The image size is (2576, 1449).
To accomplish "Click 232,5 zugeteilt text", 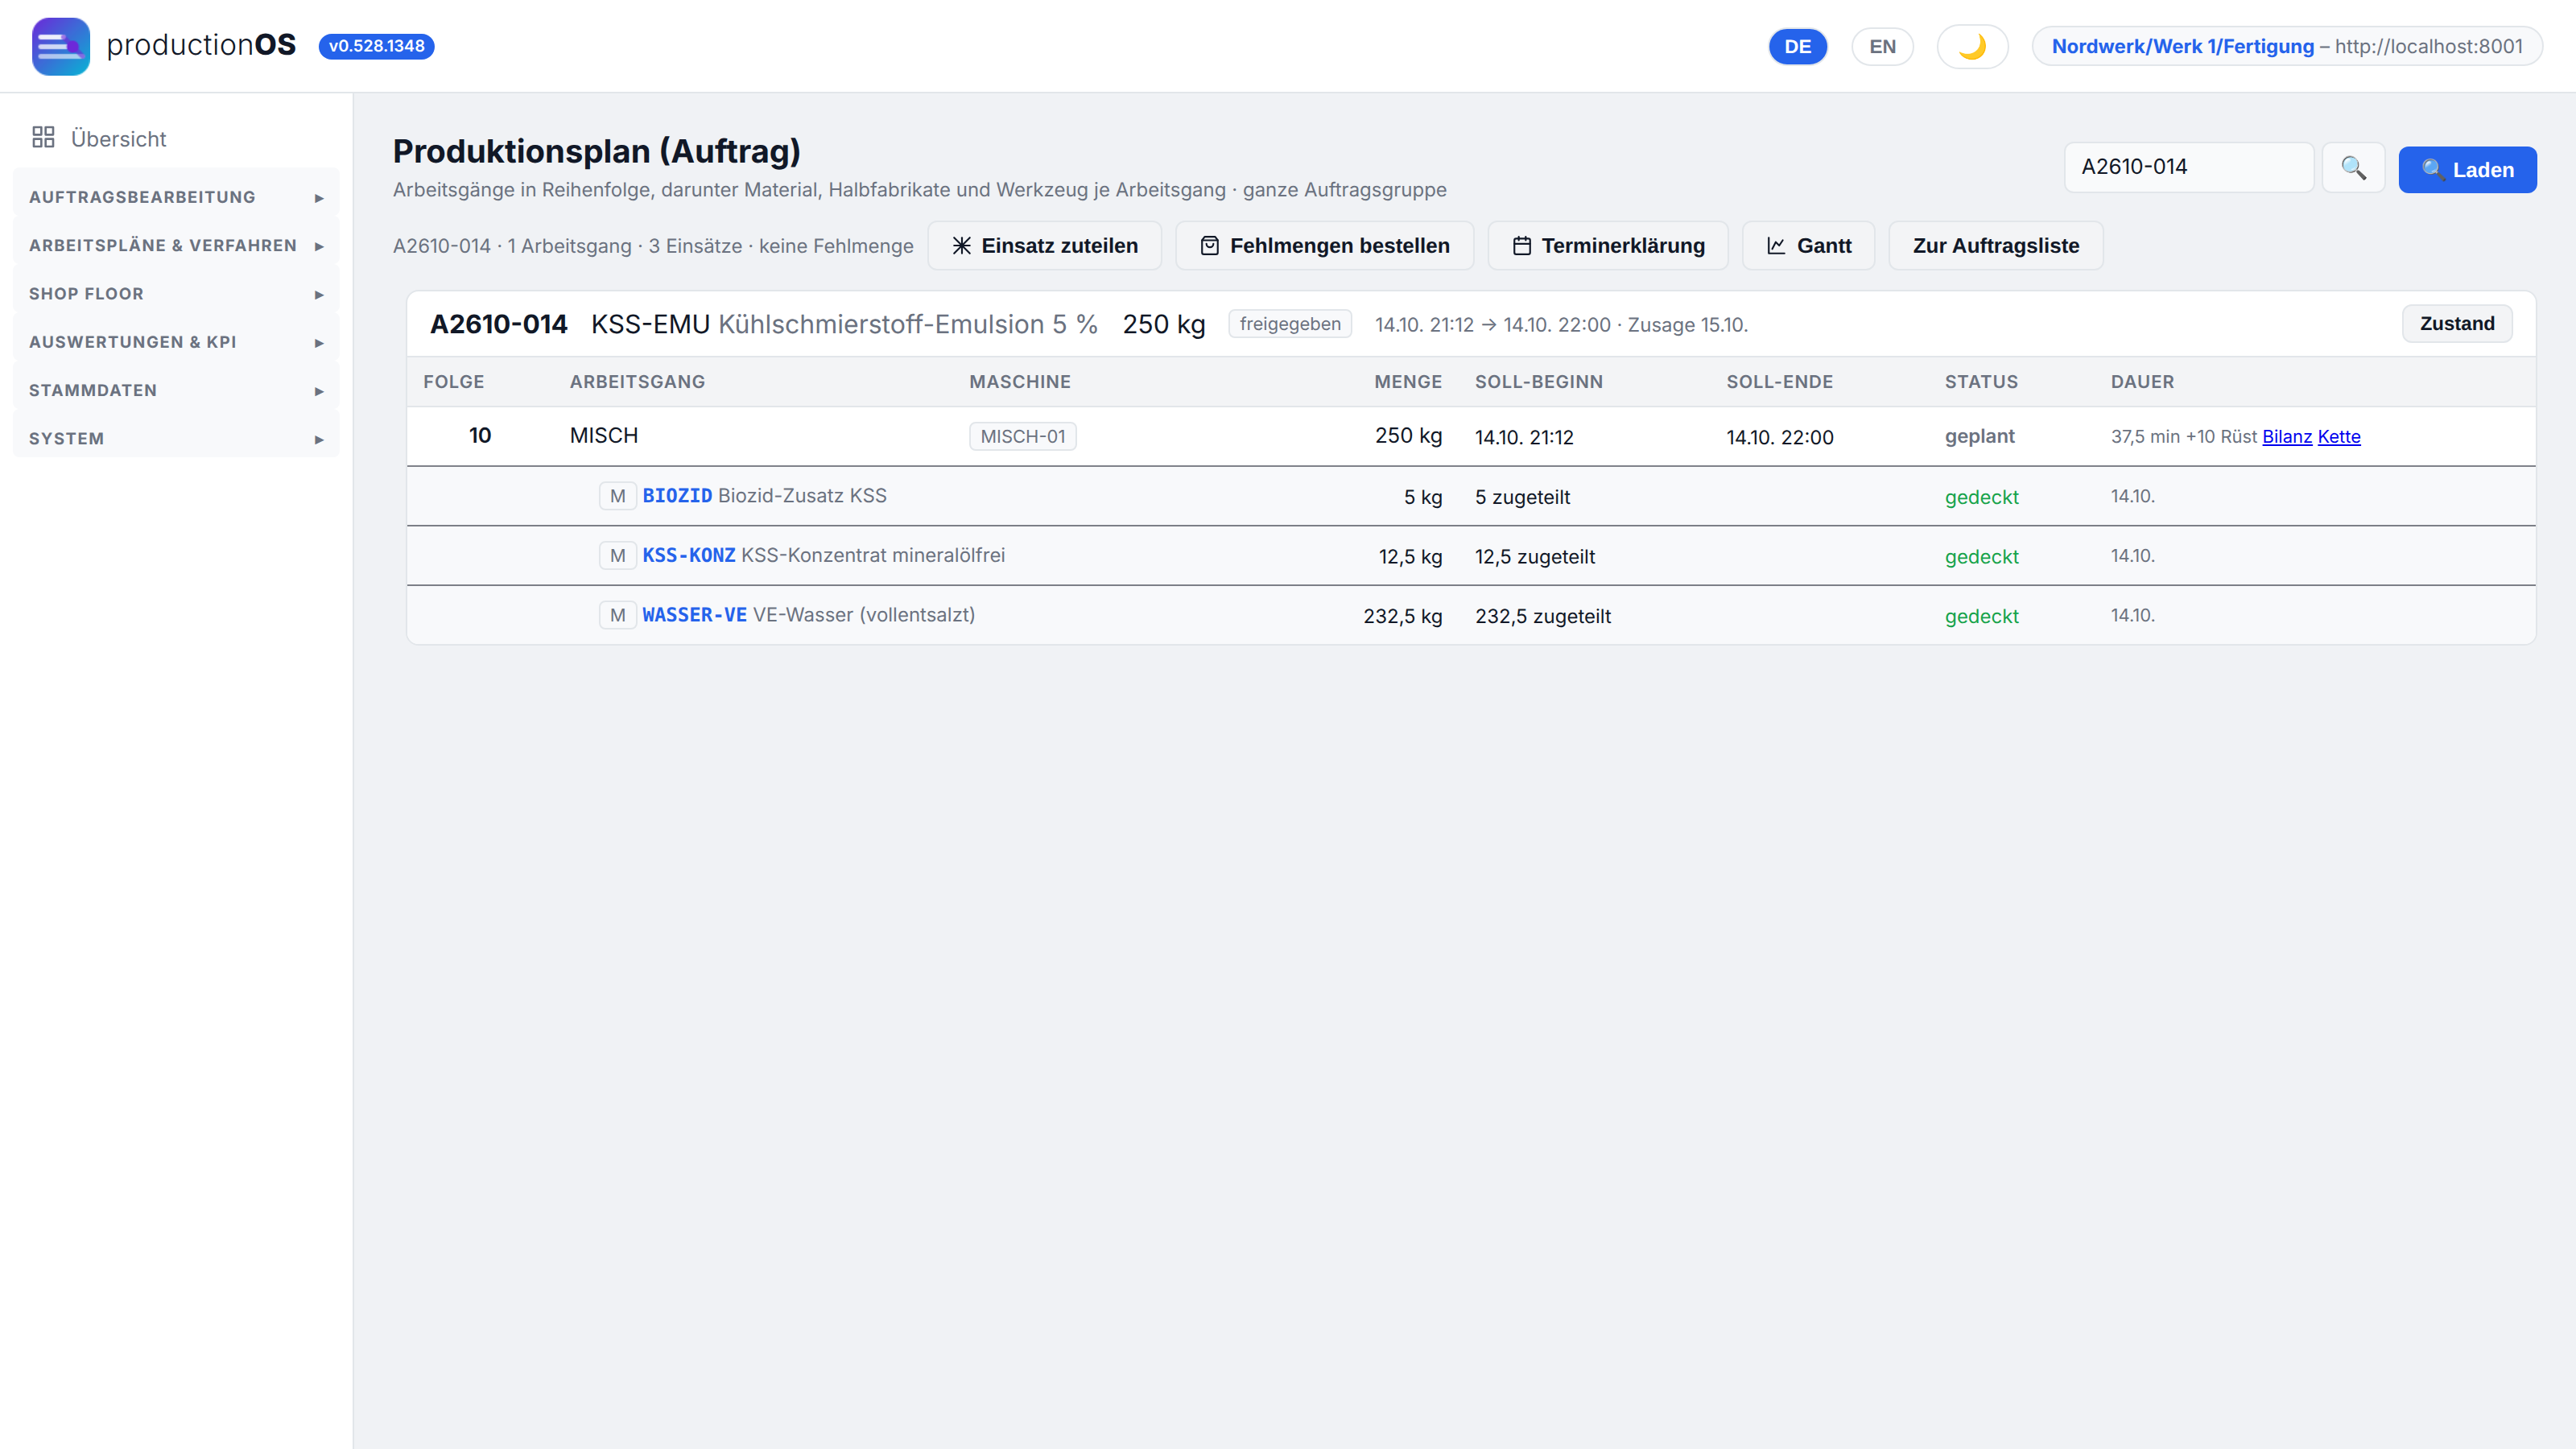I will pos(1542,616).
